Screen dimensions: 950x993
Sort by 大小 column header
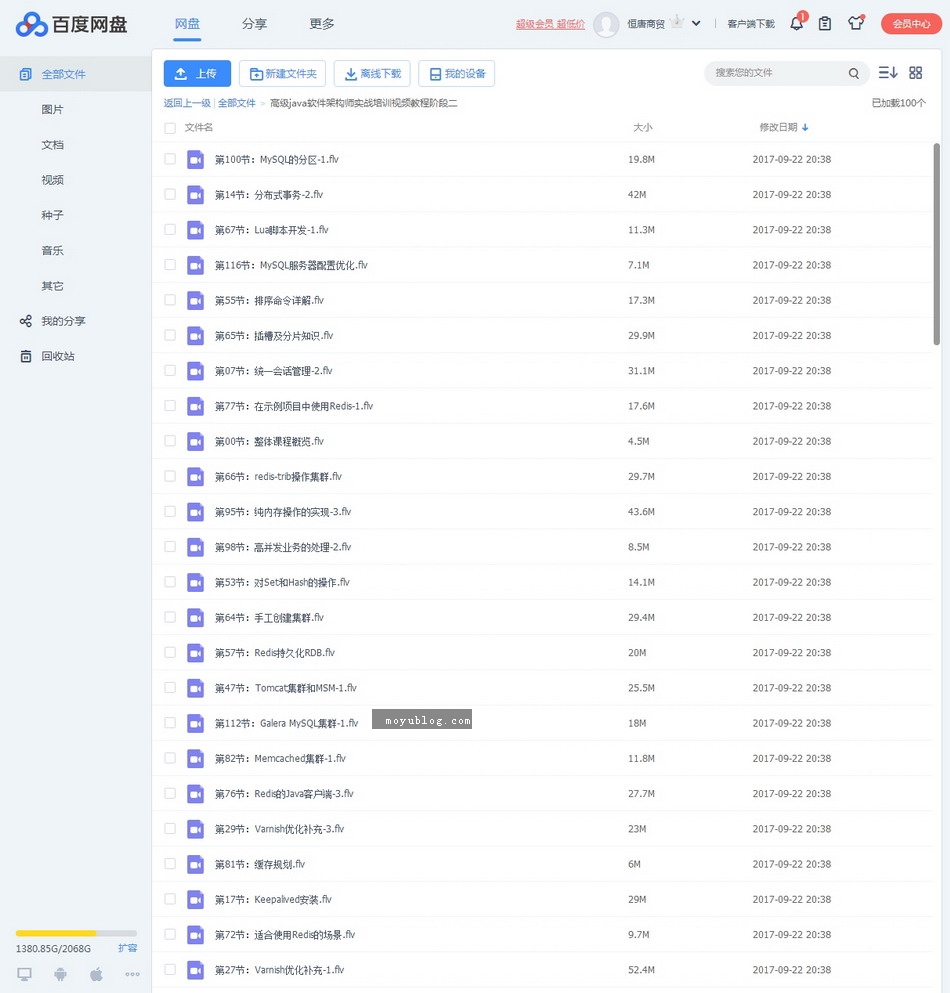coord(642,127)
